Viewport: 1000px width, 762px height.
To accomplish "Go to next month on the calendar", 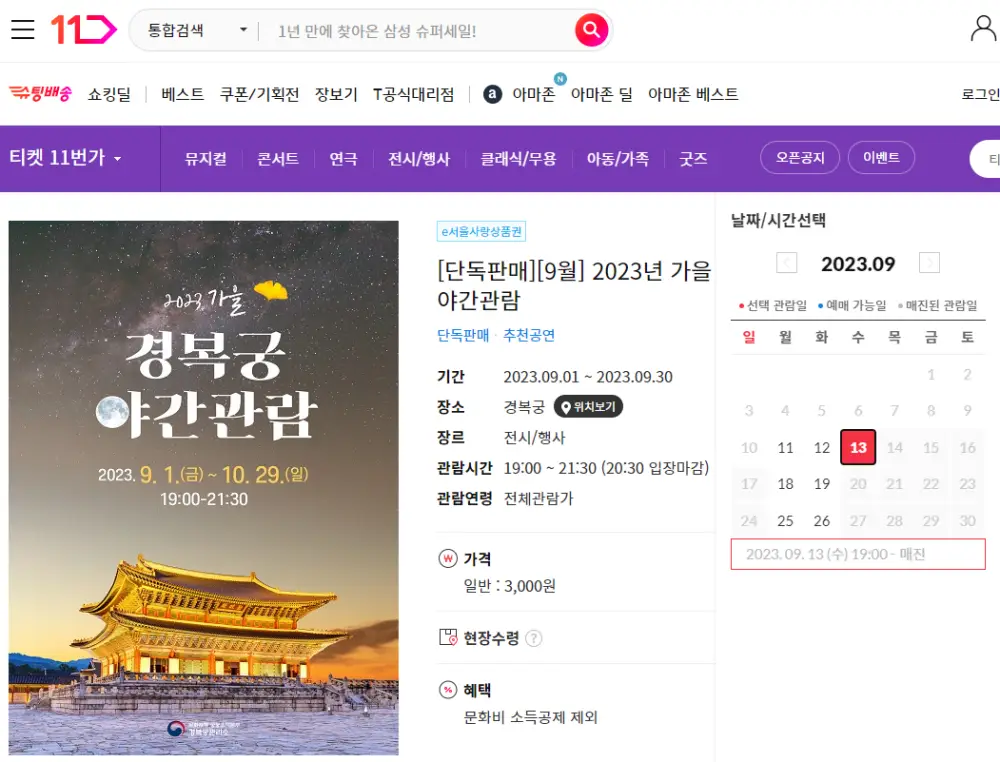I will [929, 263].
